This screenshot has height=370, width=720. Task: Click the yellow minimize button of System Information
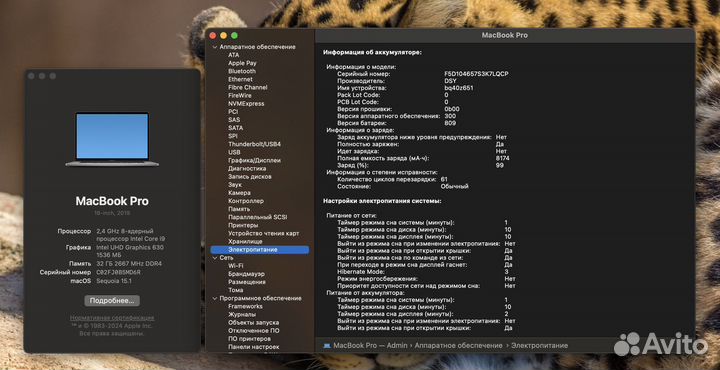pyautogui.click(x=224, y=35)
